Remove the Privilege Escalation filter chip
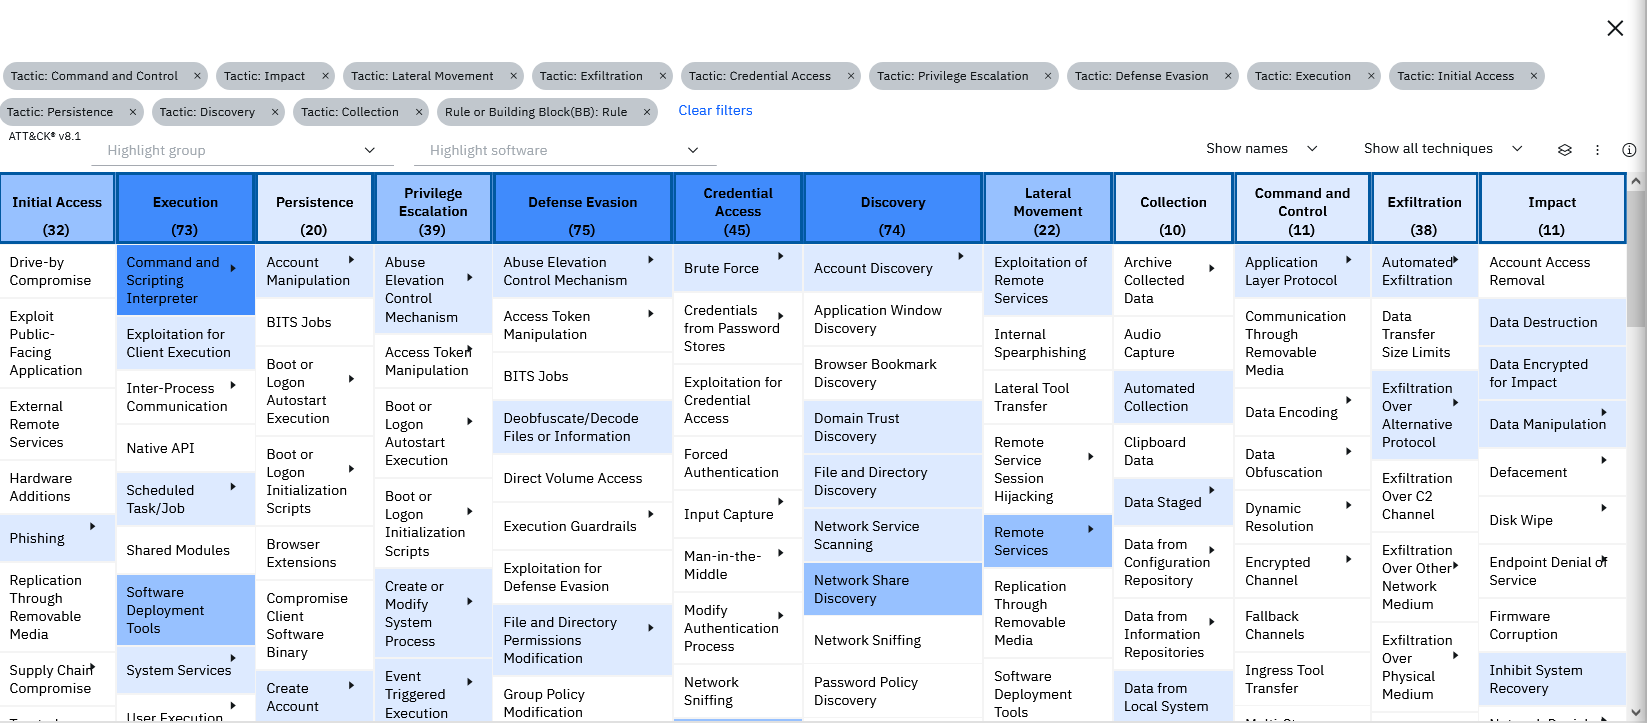Image resolution: width=1647 pixels, height=723 pixels. 1048,76
